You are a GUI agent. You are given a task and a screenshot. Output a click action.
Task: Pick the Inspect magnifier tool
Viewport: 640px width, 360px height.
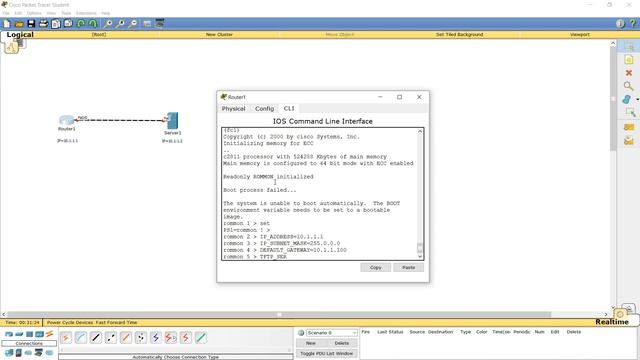pyautogui.click(x=629, y=86)
